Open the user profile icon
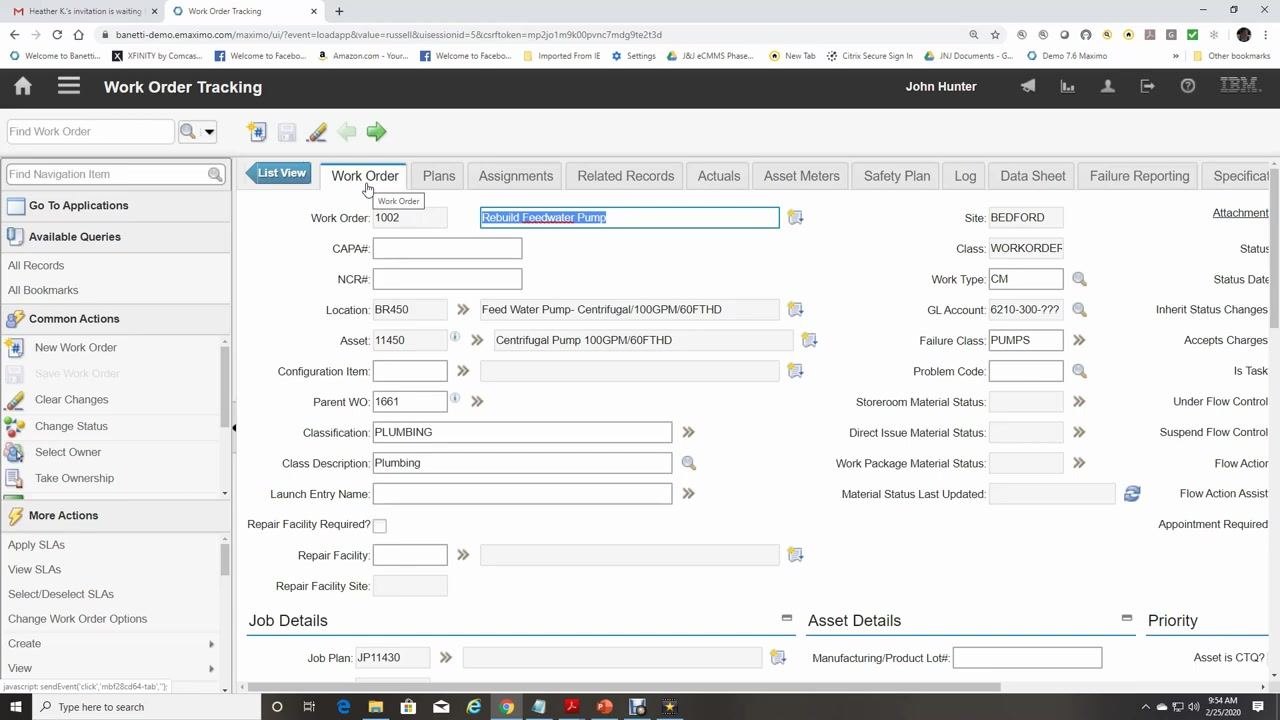The image size is (1280, 720). 1108,87
